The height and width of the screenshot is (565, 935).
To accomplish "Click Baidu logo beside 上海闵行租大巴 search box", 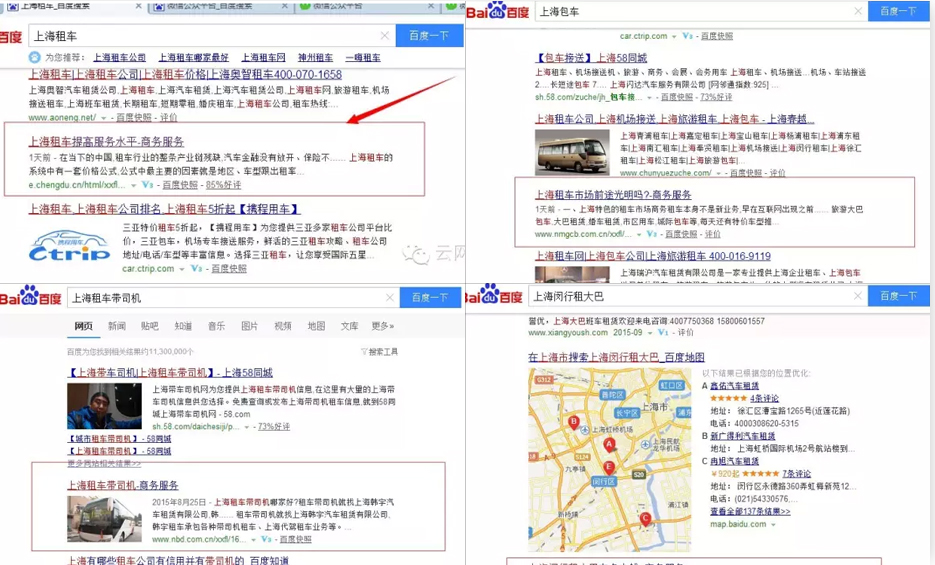I will click(x=494, y=295).
